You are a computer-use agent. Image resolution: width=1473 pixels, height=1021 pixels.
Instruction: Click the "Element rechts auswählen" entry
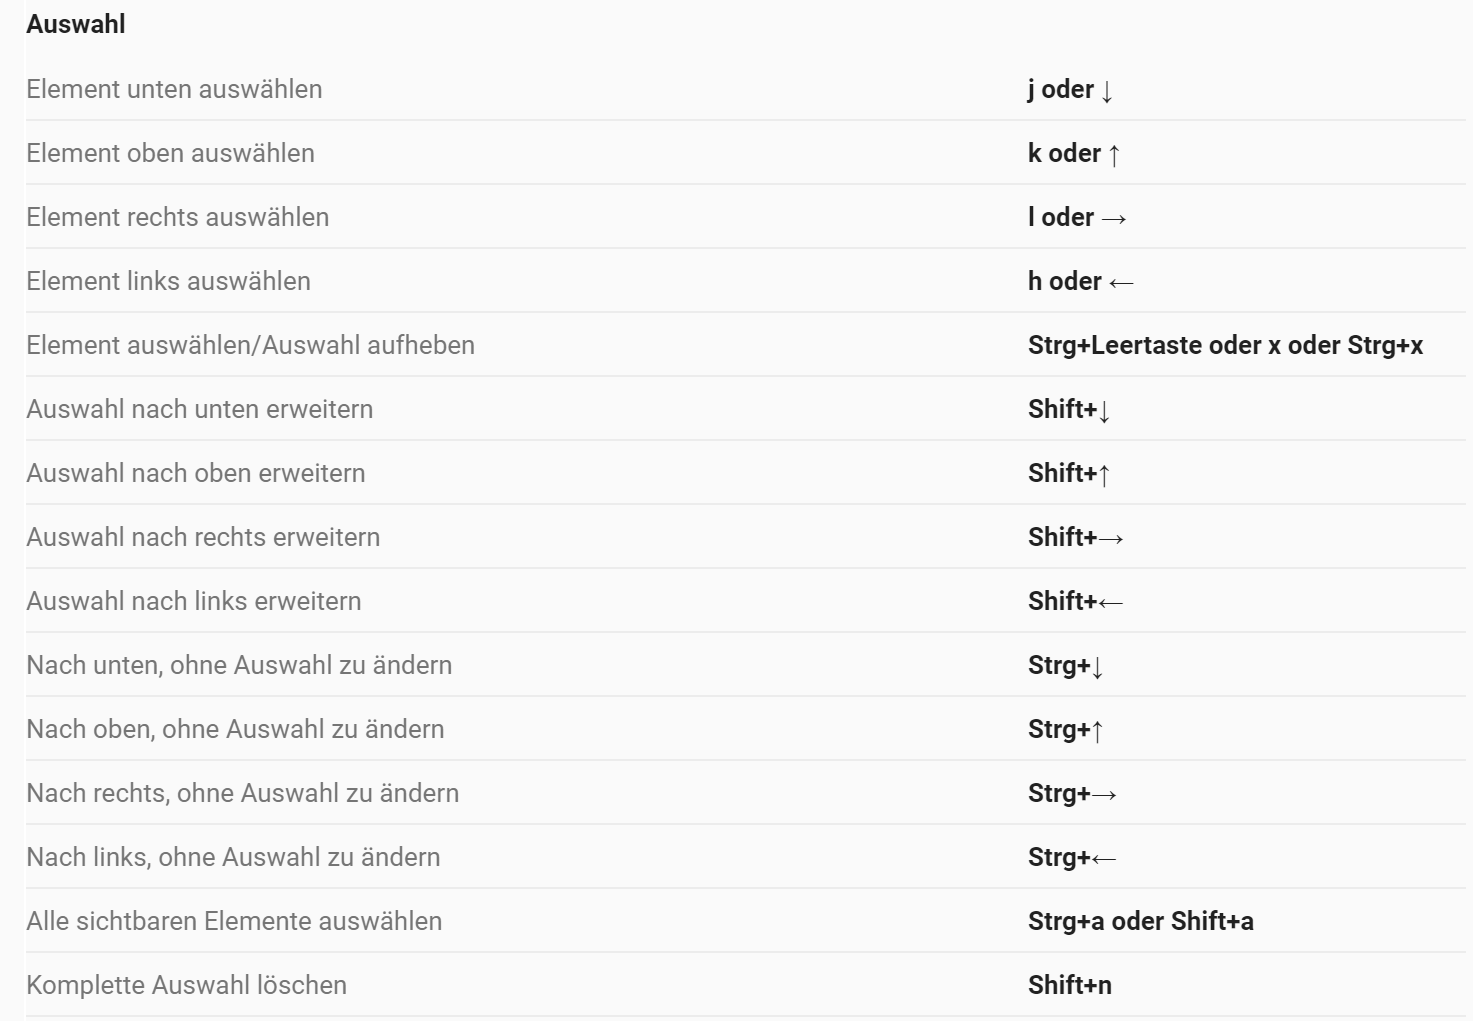pos(177,217)
